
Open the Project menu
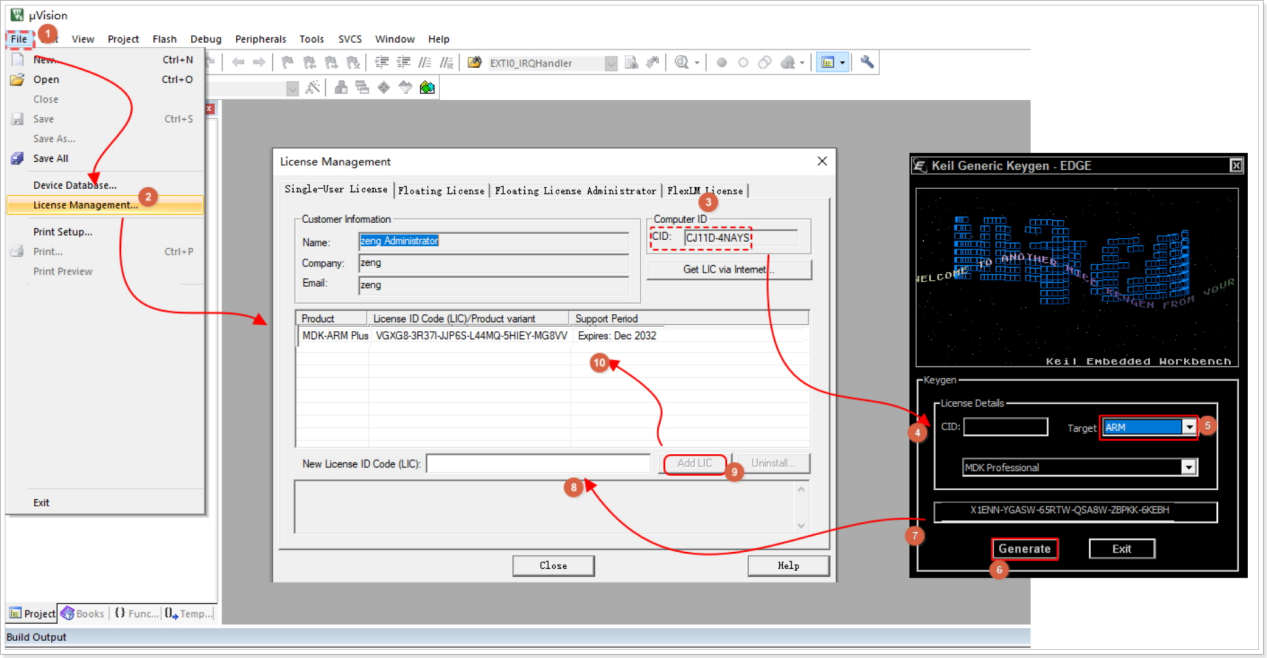click(x=124, y=39)
